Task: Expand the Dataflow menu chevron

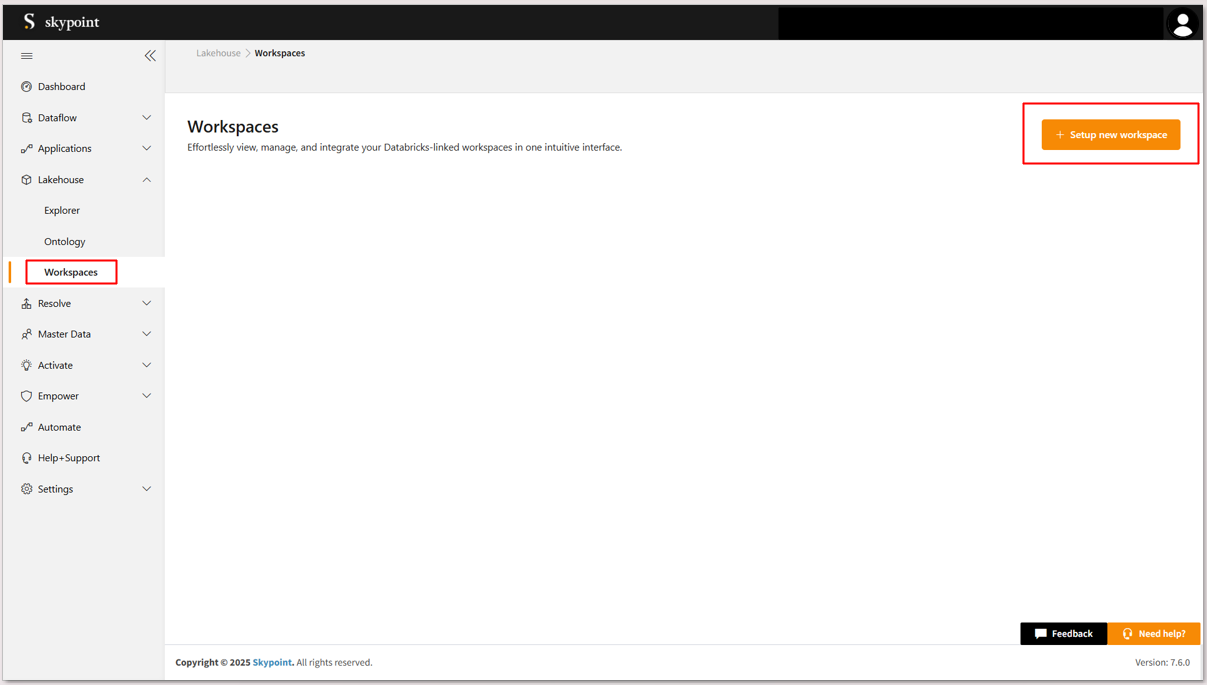Action: [147, 118]
